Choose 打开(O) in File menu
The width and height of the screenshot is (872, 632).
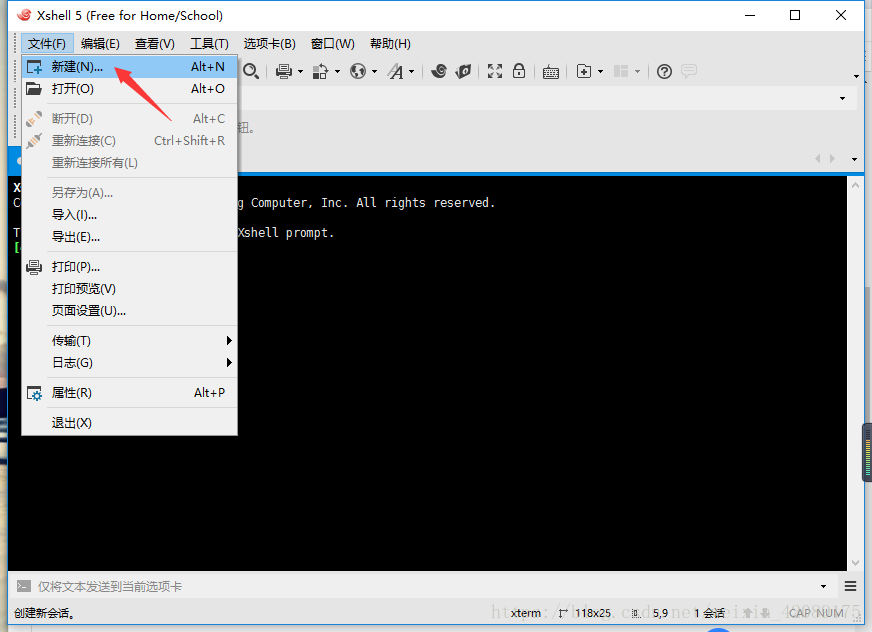pos(130,88)
